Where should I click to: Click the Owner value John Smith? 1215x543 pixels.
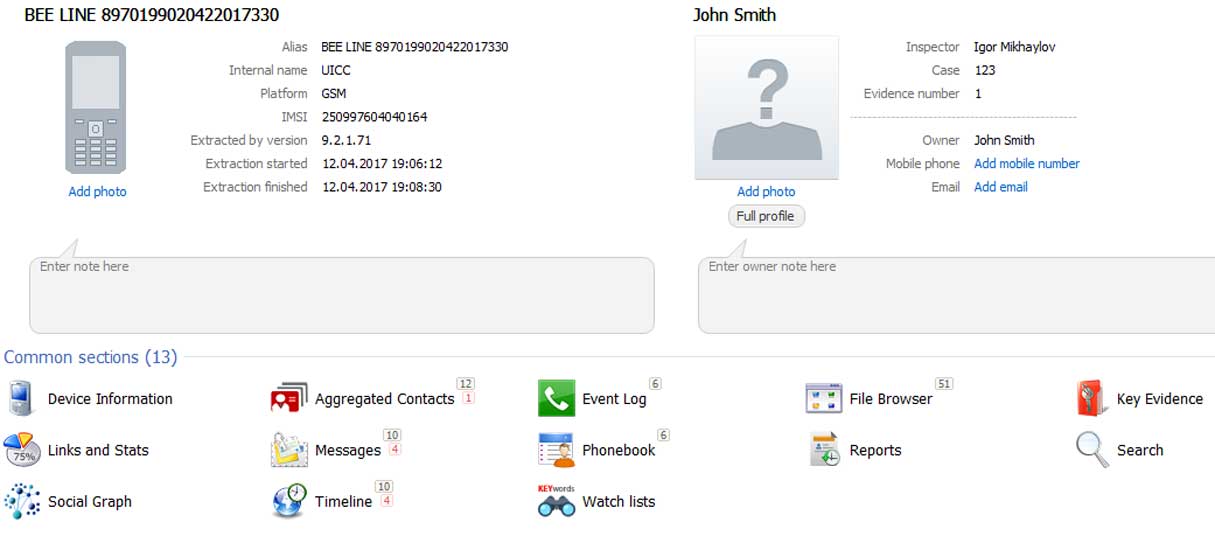click(1004, 140)
